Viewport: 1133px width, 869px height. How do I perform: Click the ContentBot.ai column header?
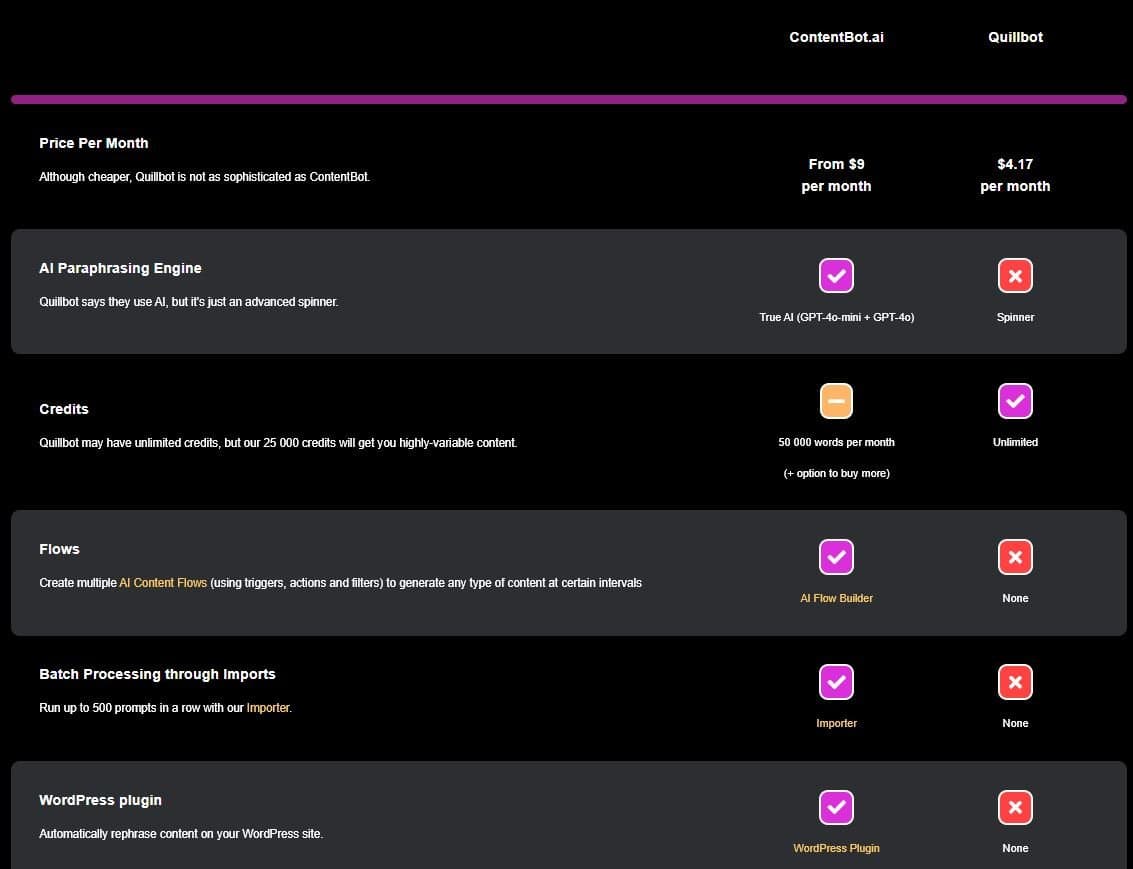[836, 37]
